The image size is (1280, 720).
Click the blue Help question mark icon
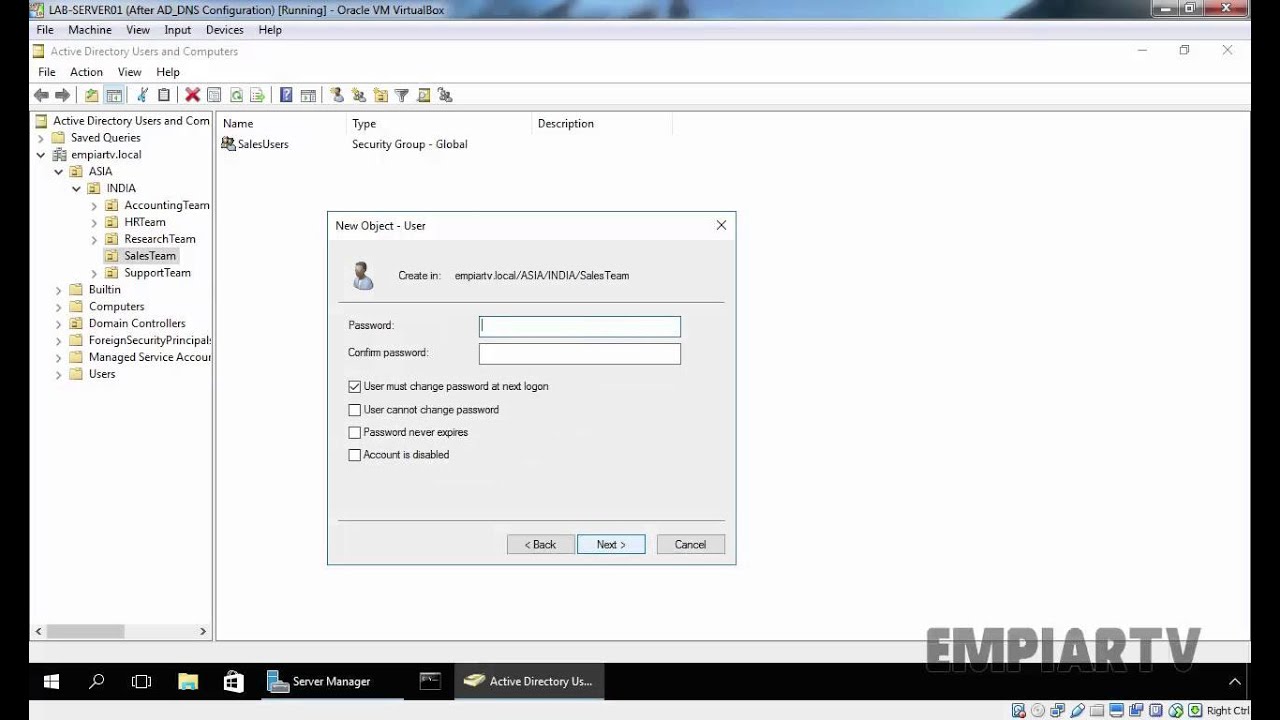286,95
